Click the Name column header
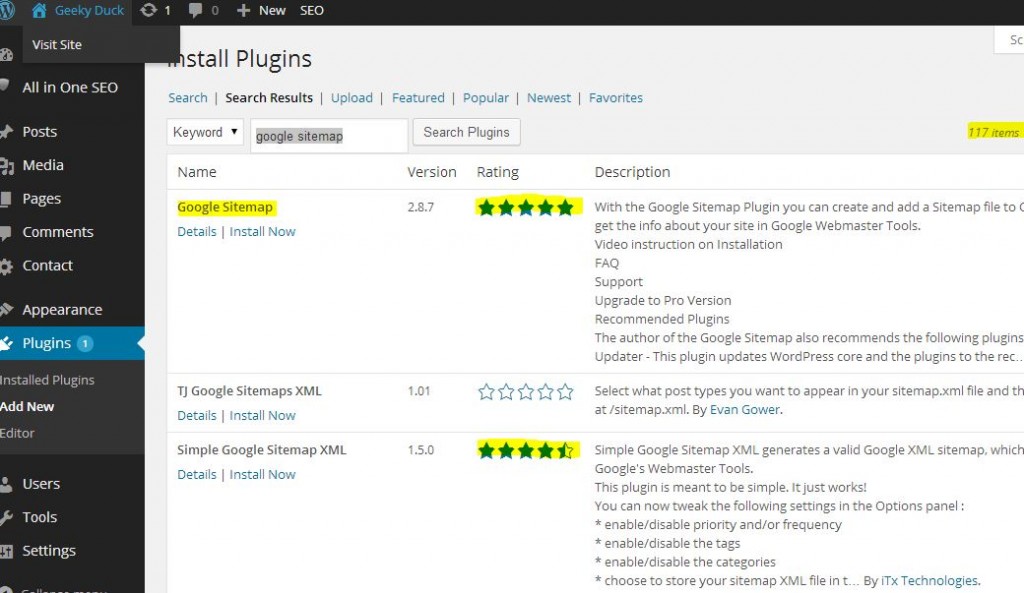Image resolution: width=1024 pixels, height=593 pixels. (x=197, y=172)
